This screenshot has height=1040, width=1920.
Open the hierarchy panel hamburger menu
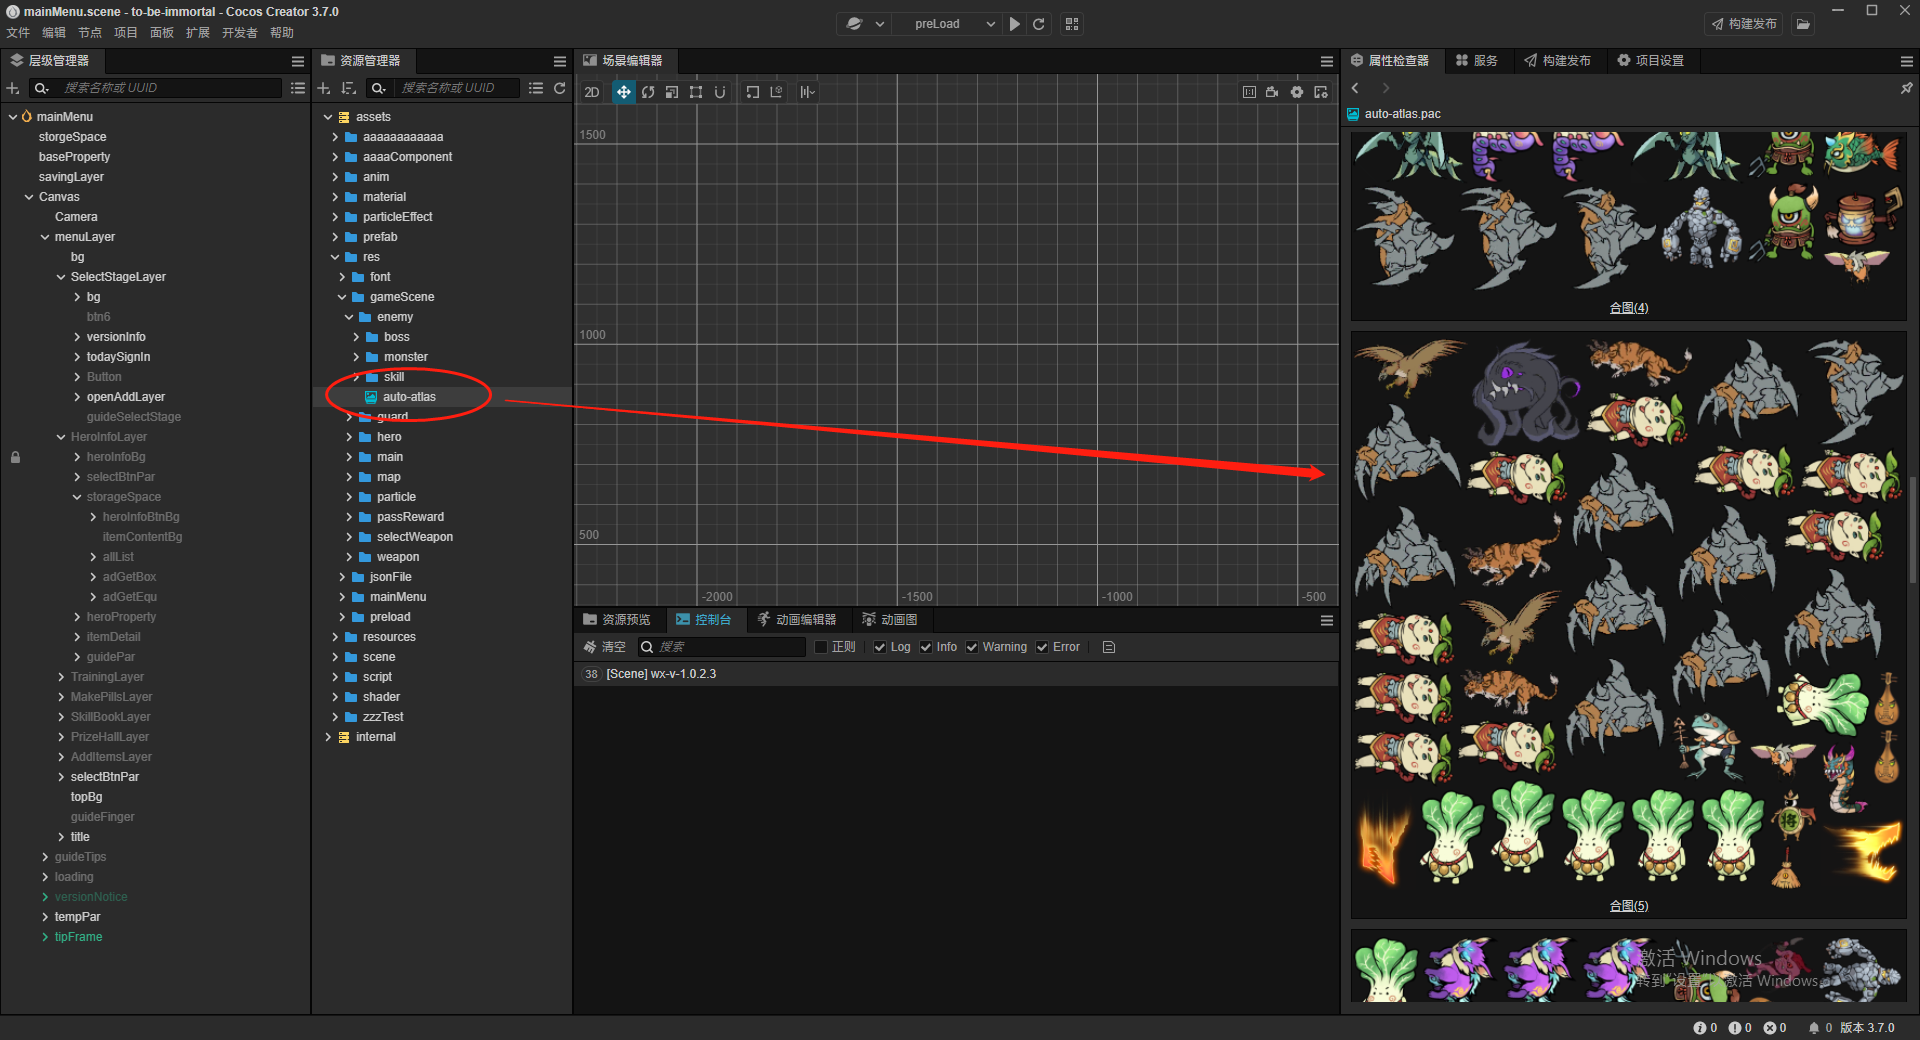coord(298,61)
